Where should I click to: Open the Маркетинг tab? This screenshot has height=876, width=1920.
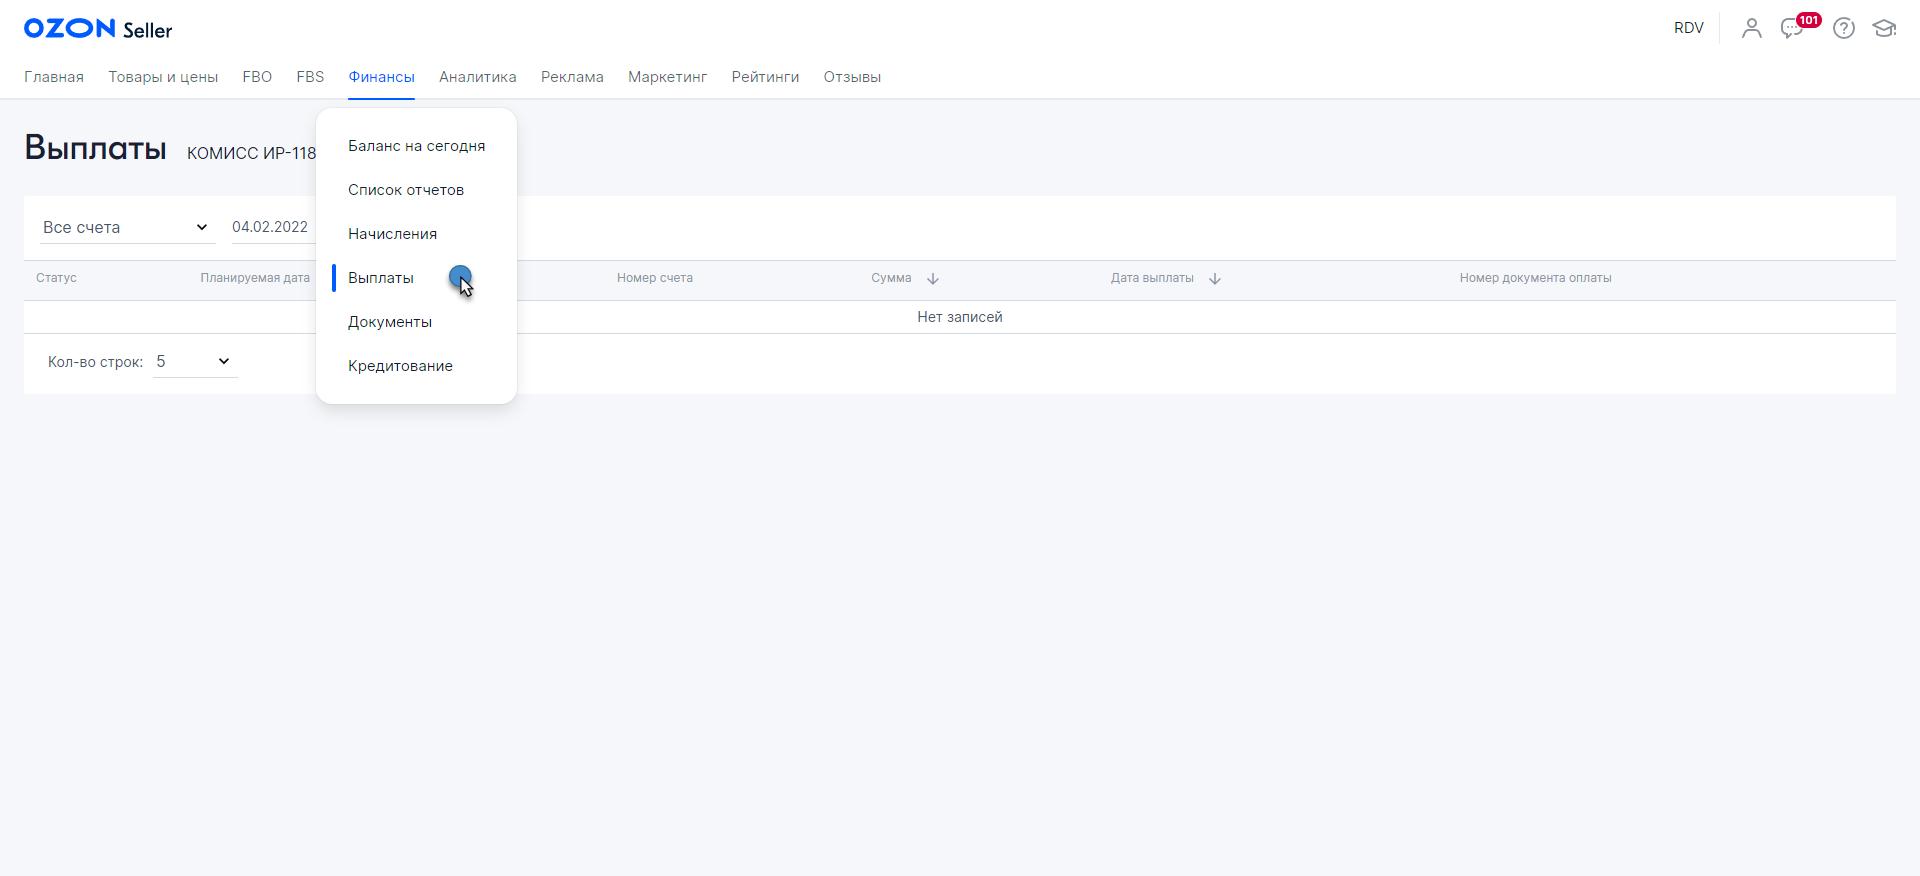pos(667,77)
